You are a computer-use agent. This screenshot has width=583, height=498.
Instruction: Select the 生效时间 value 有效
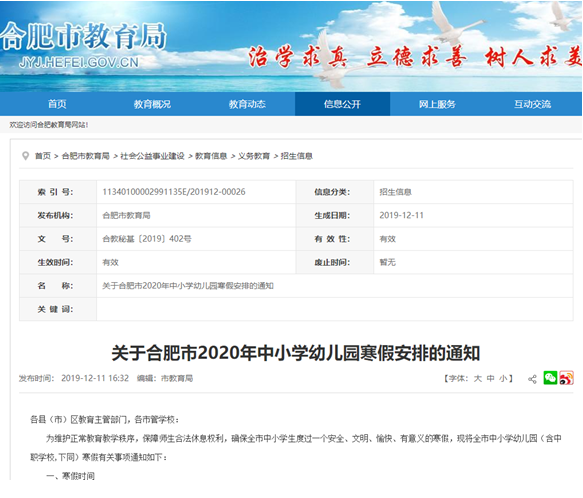coord(110,262)
